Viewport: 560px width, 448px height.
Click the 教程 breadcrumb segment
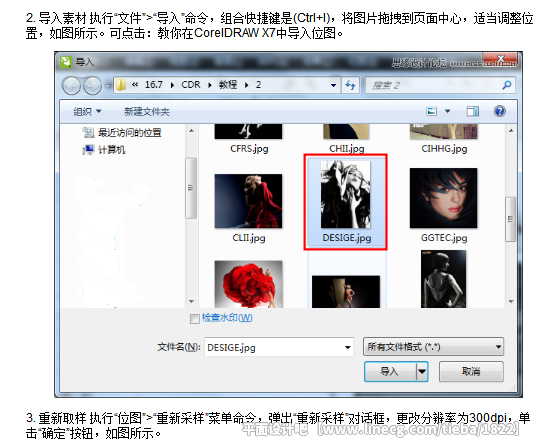tap(228, 85)
